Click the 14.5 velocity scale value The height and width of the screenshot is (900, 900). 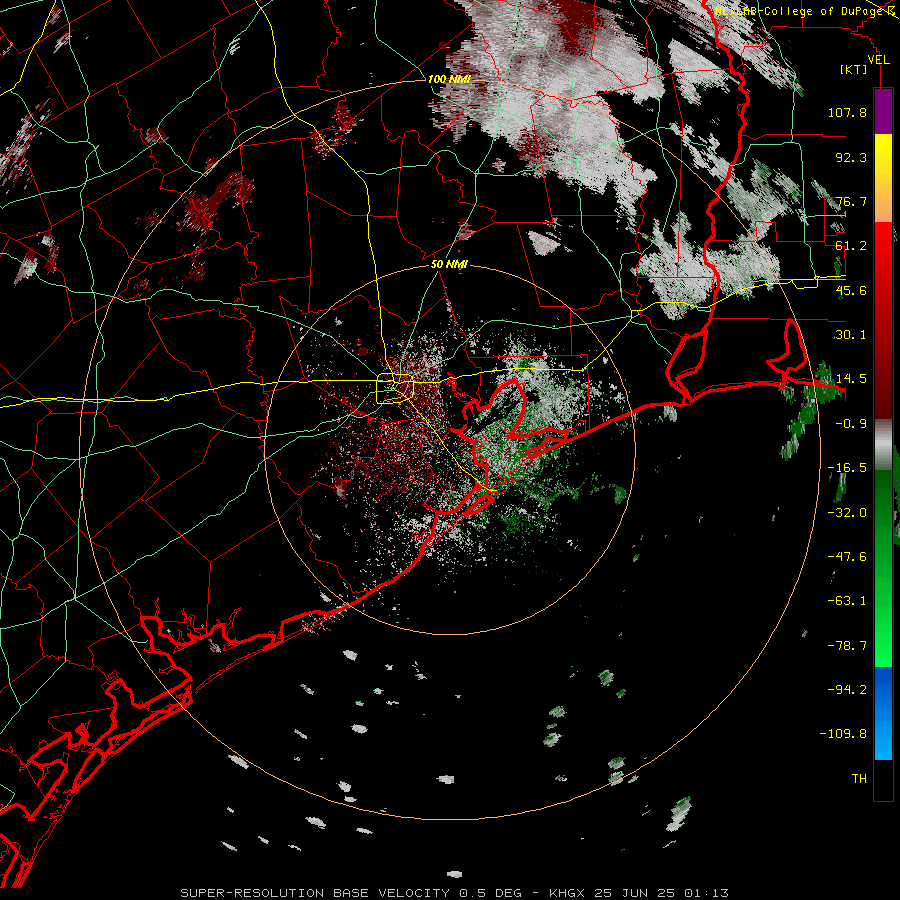pos(851,379)
